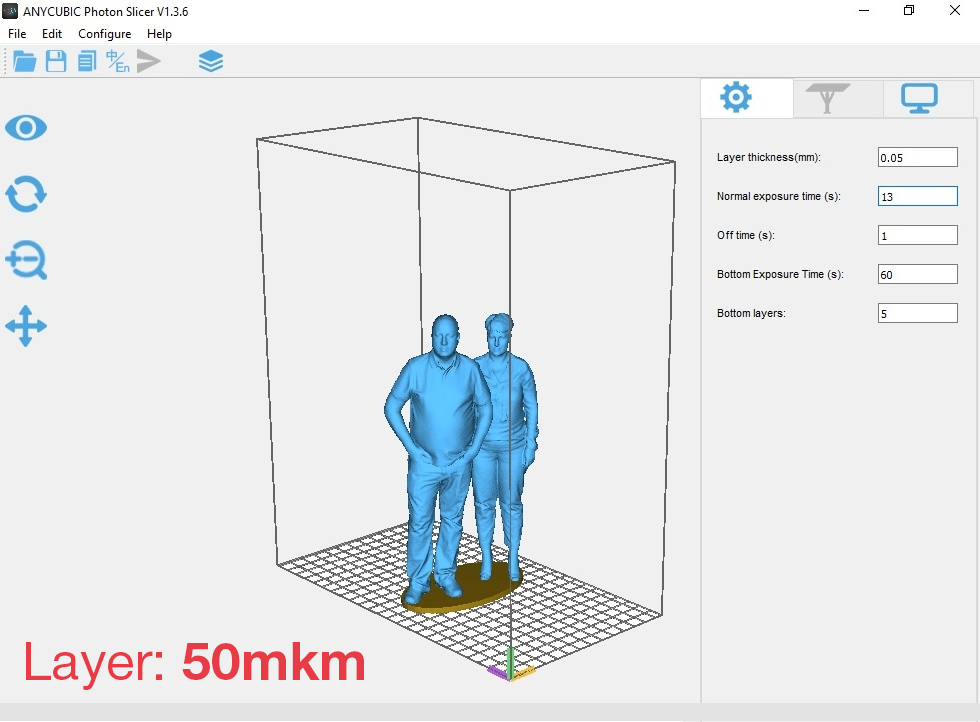
Task: Open the Configure menu
Action: coord(104,34)
